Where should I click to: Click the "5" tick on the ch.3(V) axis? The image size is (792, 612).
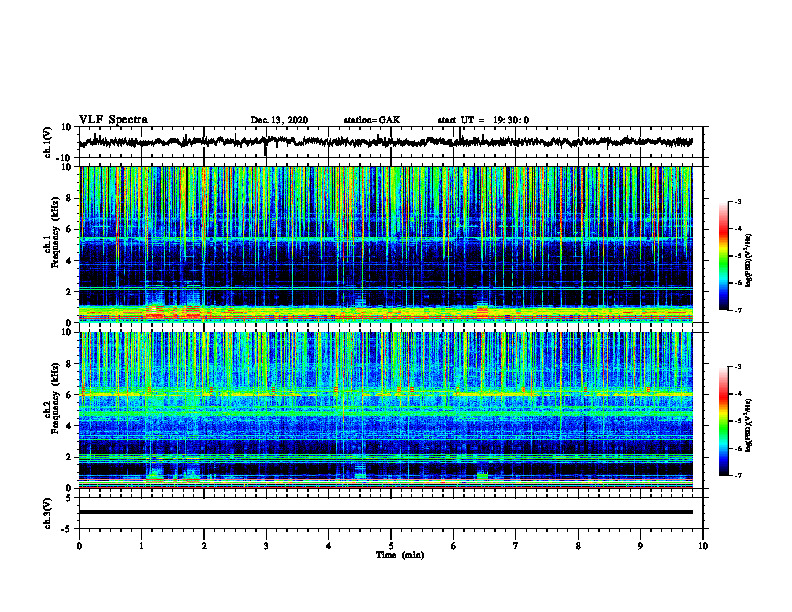click(x=69, y=498)
